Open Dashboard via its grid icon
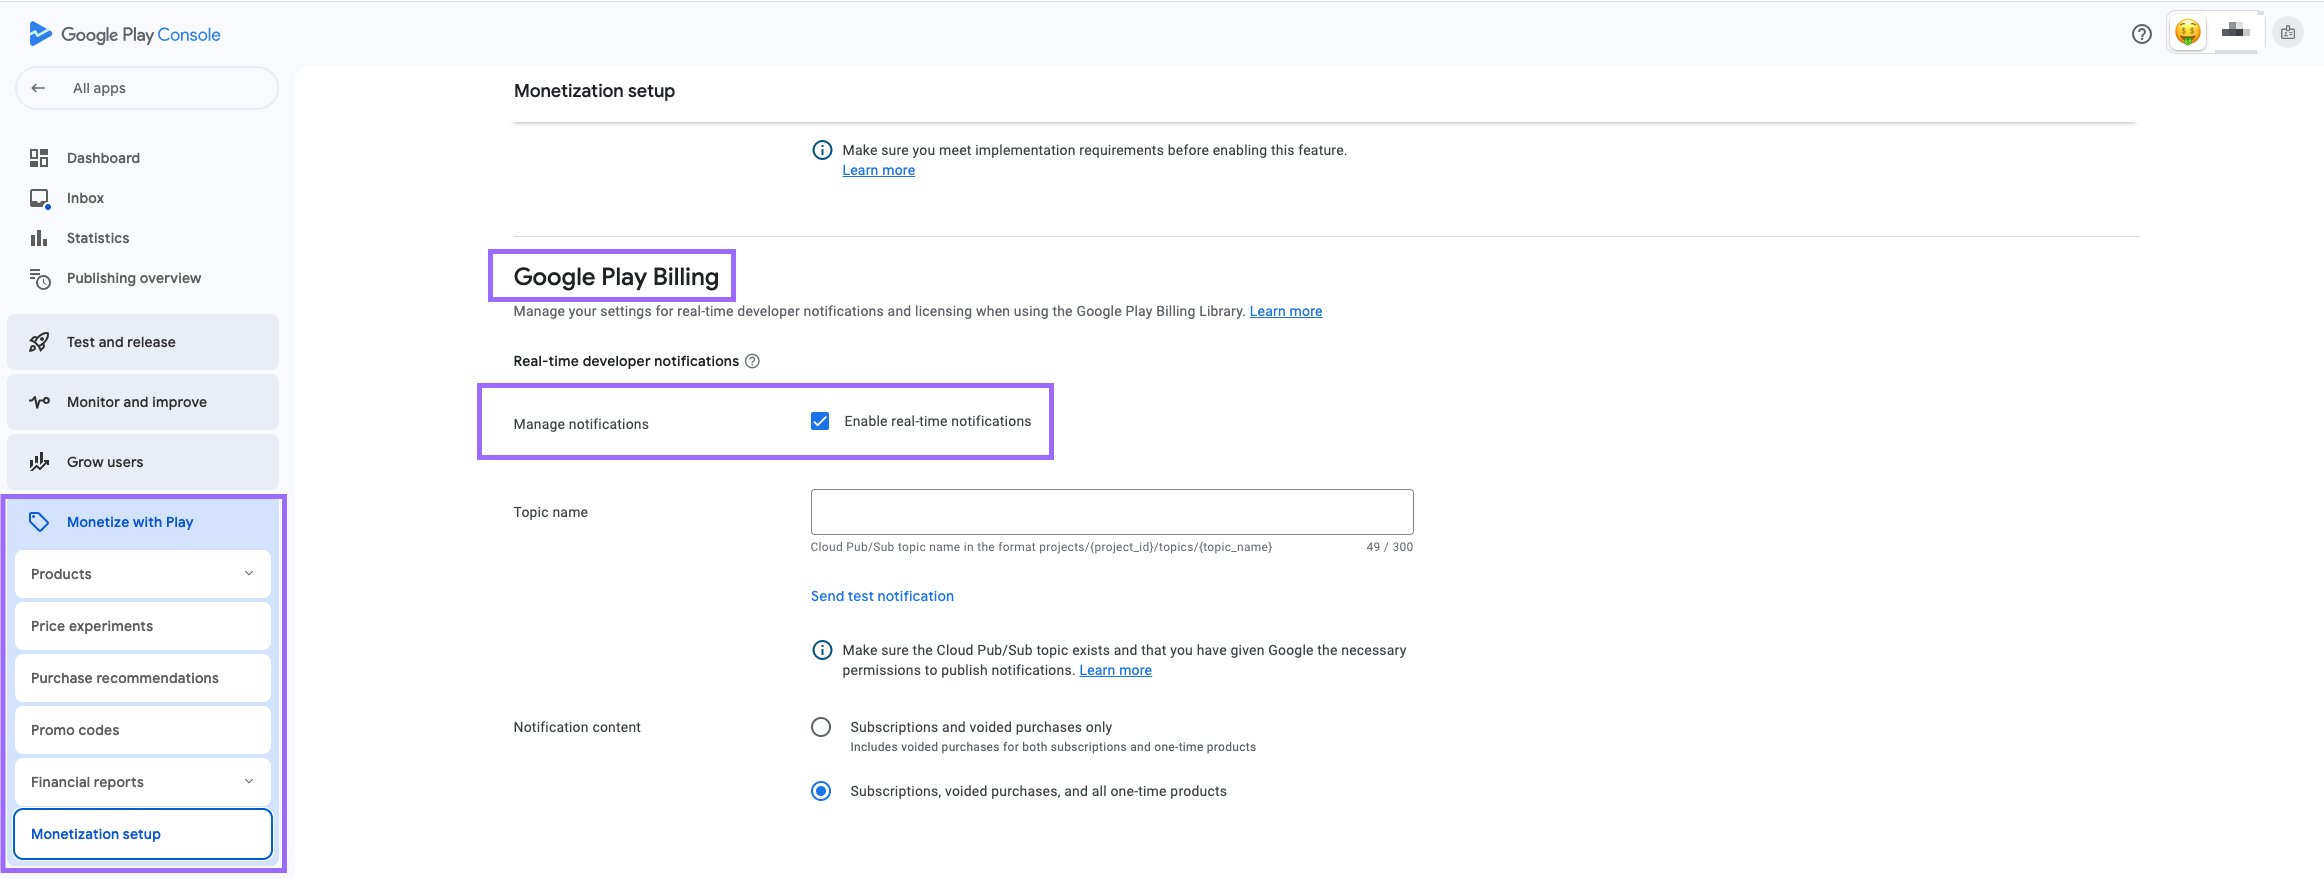The width and height of the screenshot is (2324, 879). 39,158
